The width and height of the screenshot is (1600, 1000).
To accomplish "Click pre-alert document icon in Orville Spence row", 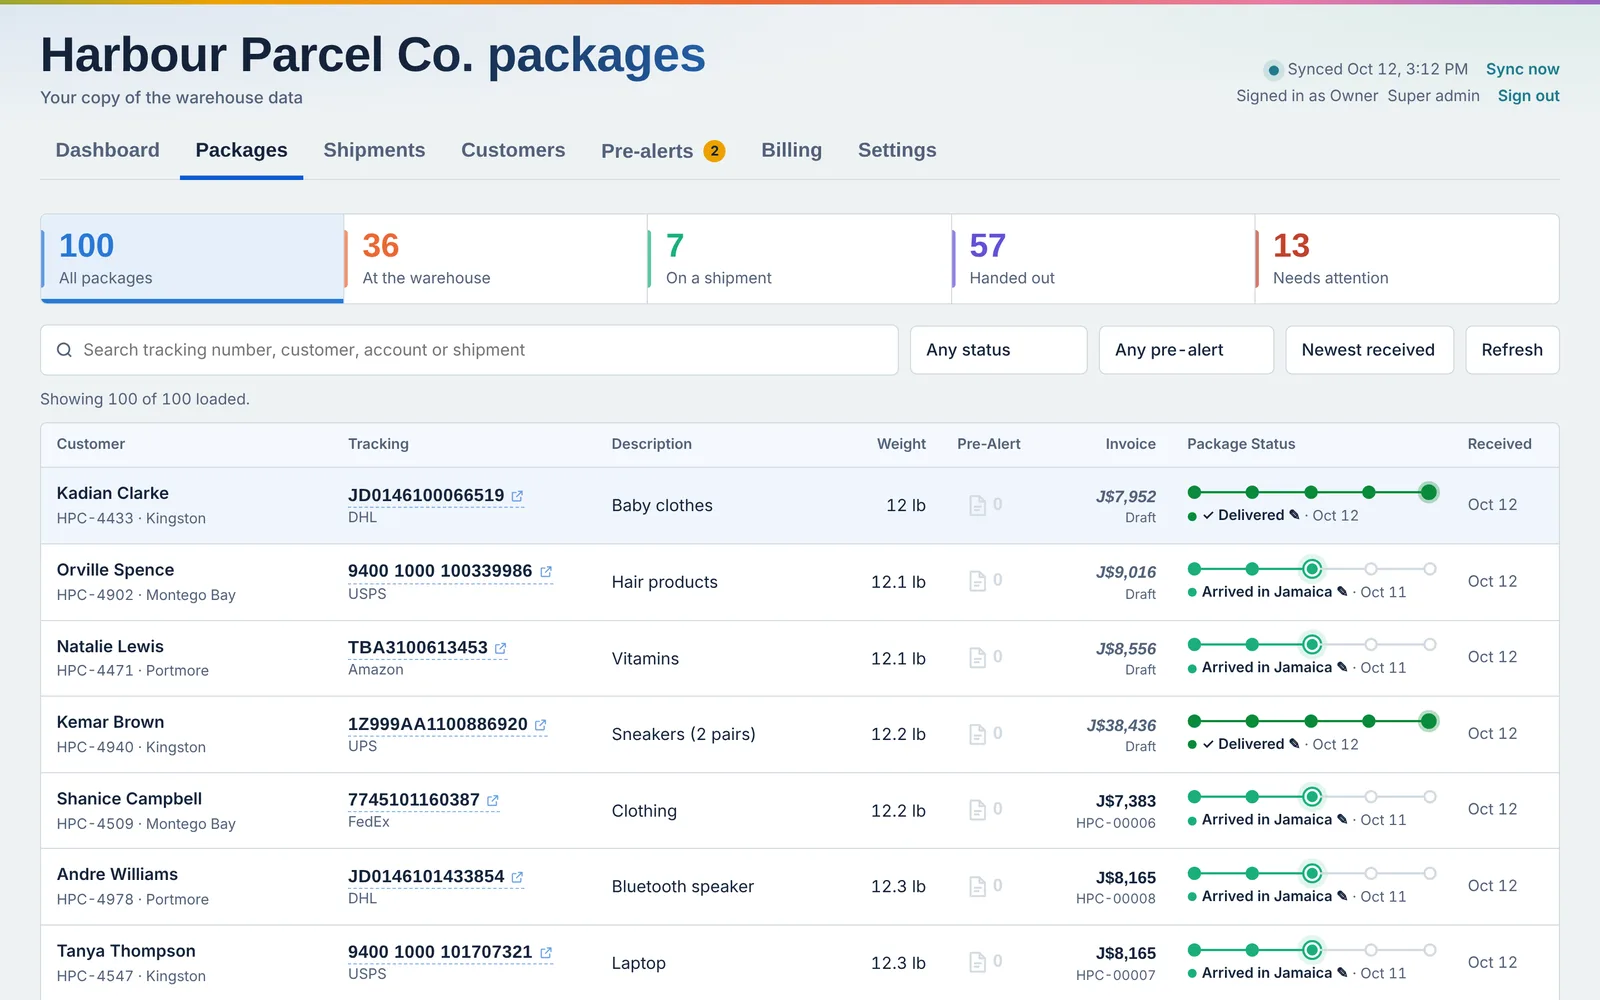I will click(978, 582).
